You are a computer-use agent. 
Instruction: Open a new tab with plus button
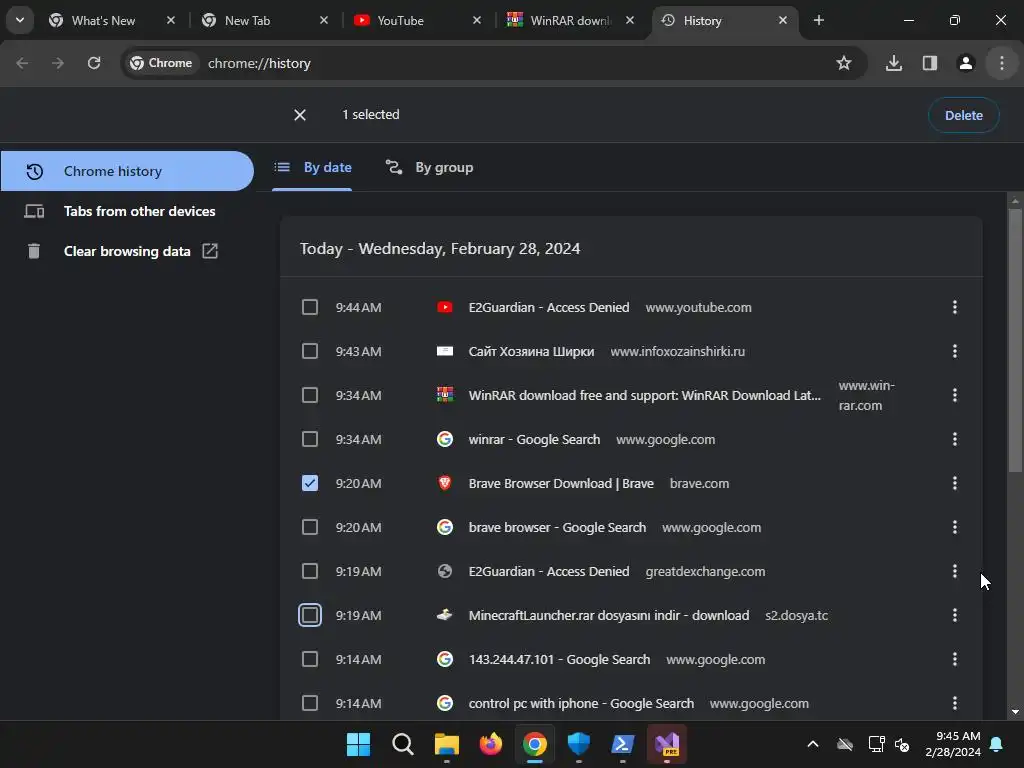coord(818,20)
